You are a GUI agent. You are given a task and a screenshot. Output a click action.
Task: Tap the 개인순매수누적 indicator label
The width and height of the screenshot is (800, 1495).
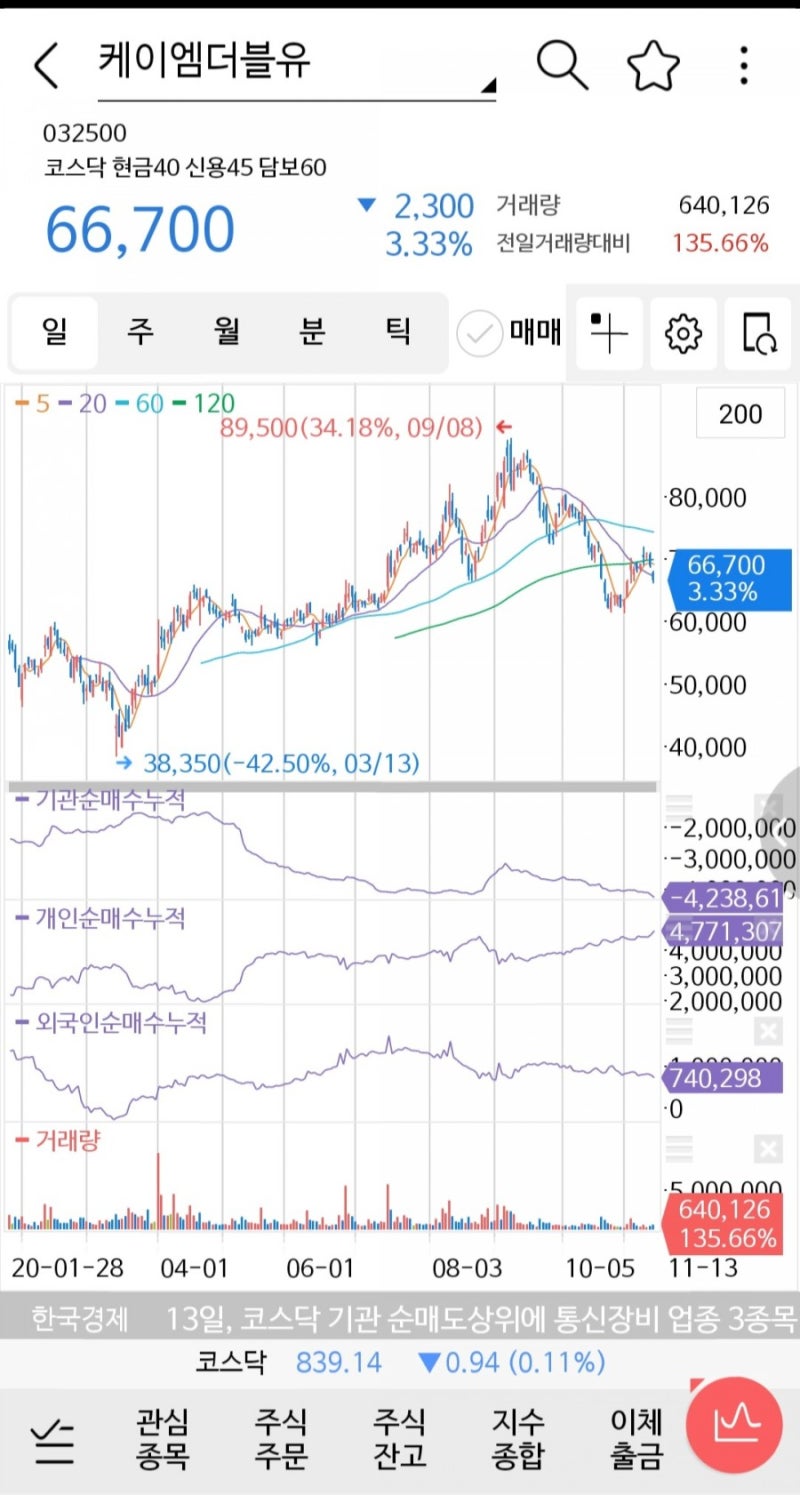click(x=100, y=917)
